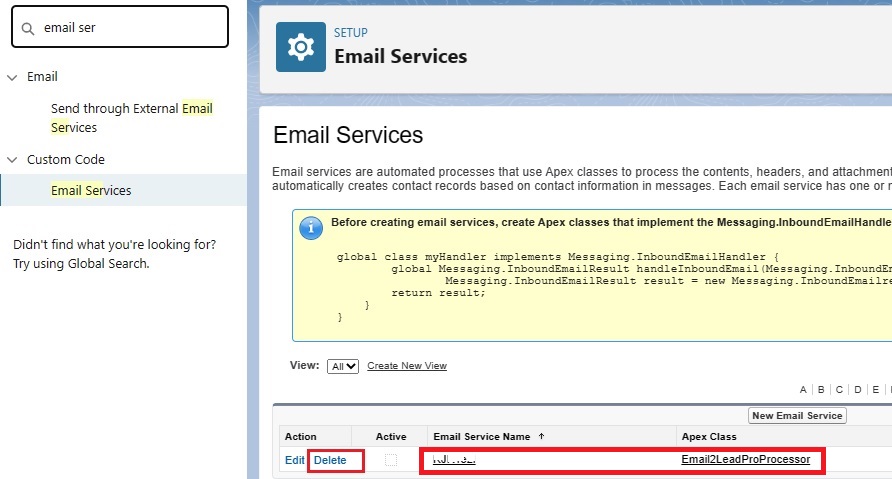Click the Edit link in the row
Screen dimensions: 892x479
(294, 460)
